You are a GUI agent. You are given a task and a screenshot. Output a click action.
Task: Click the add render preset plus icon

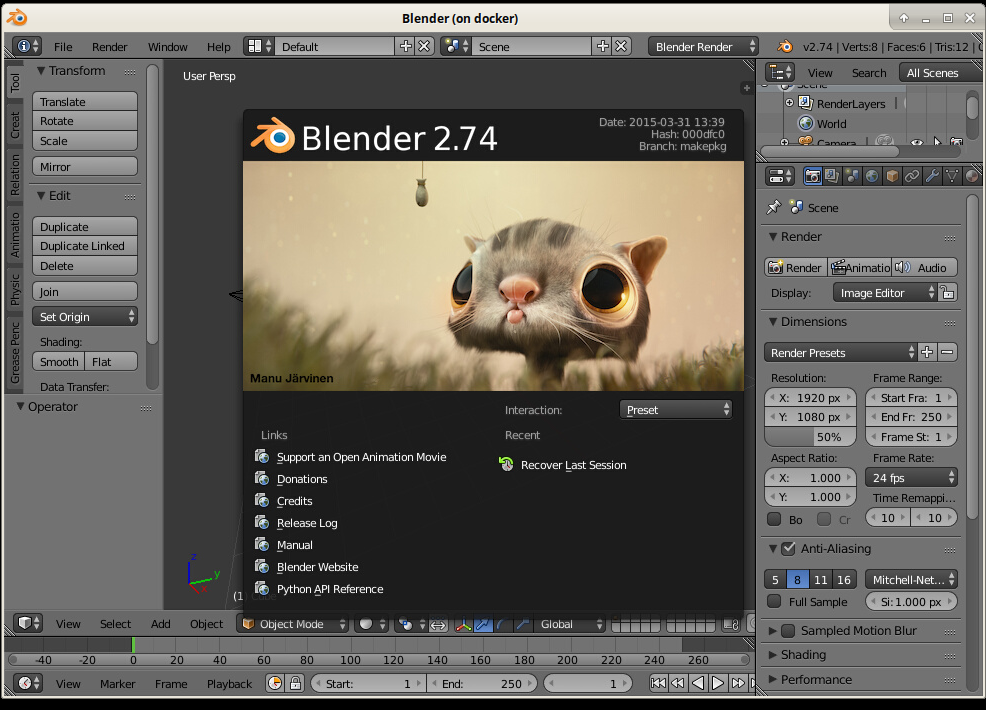click(927, 352)
